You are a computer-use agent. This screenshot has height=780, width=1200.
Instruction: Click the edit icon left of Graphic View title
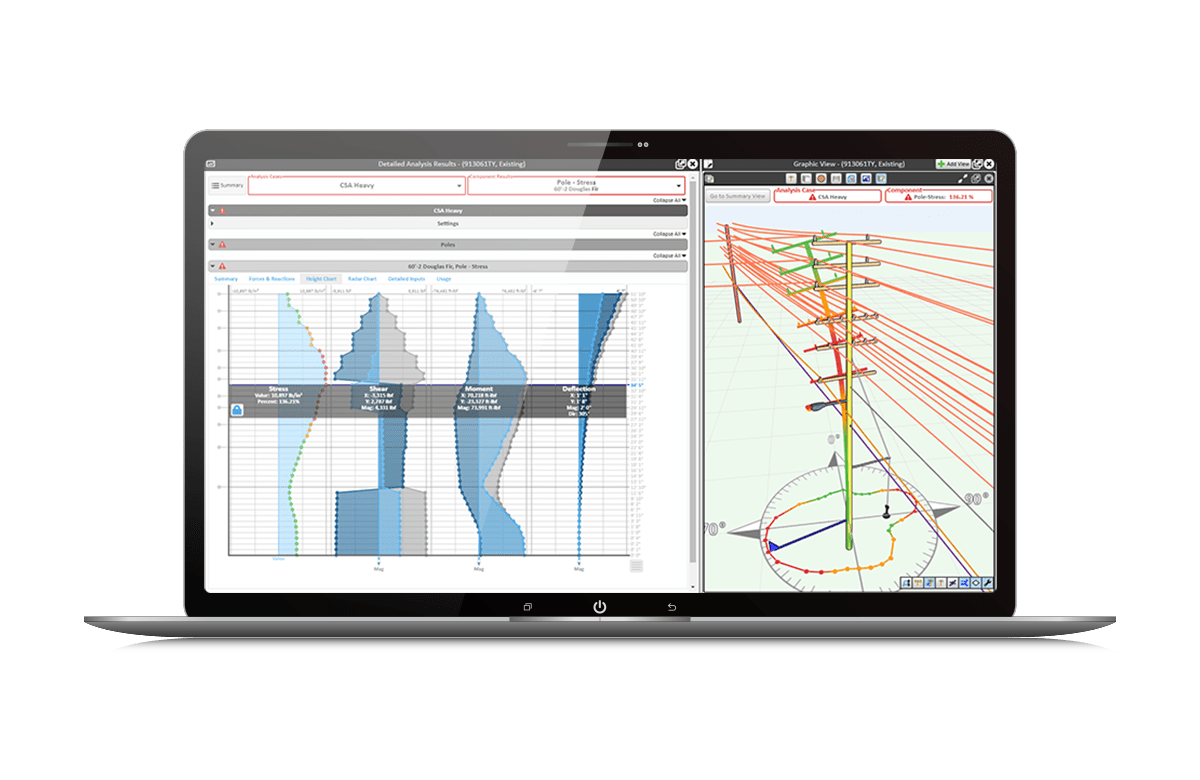click(x=709, y=163)
